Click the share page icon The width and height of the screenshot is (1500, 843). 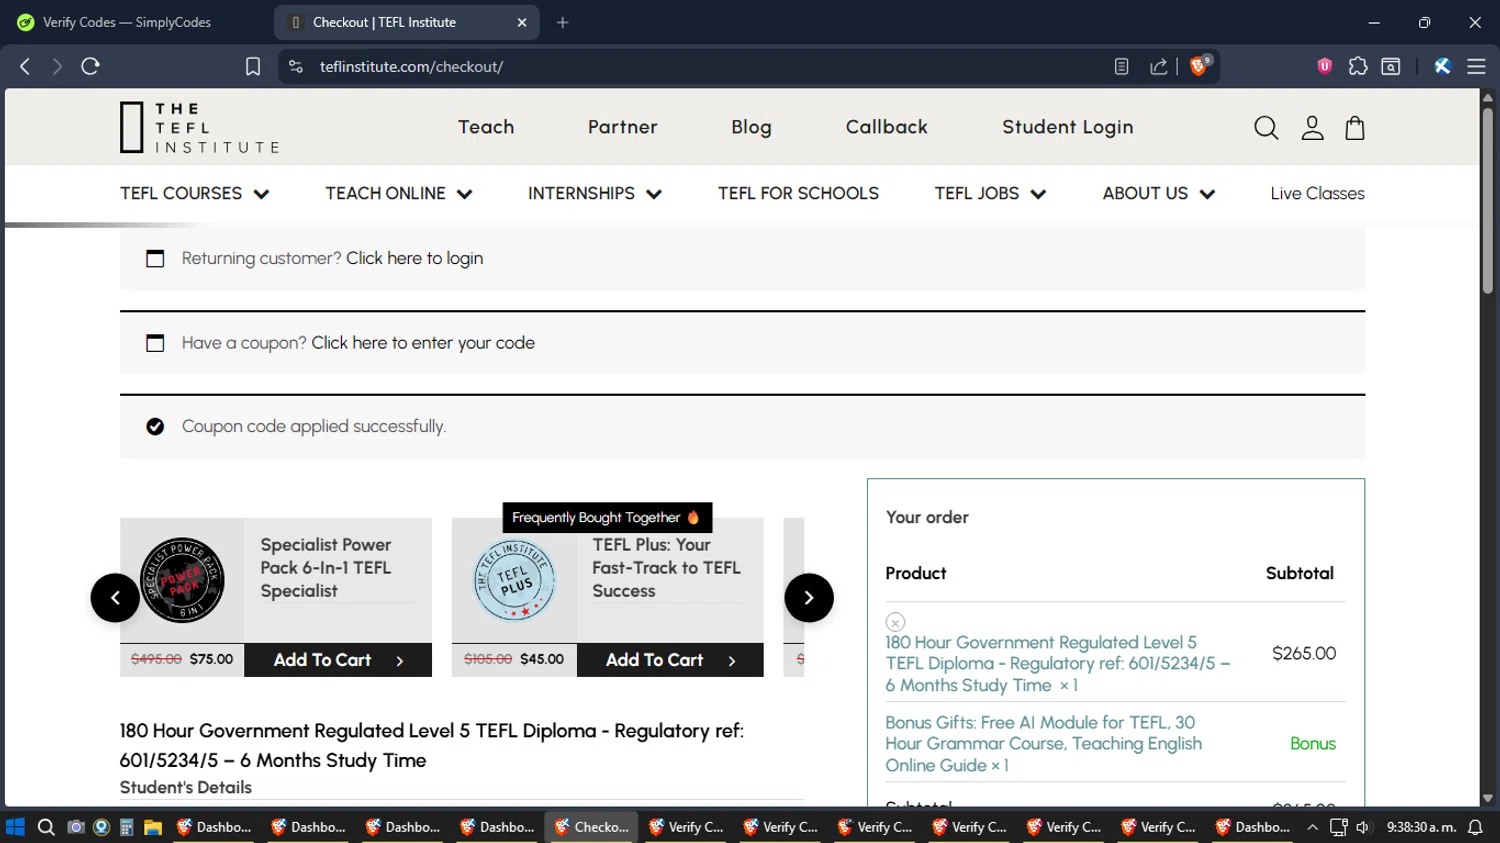tap(1159, 66)
